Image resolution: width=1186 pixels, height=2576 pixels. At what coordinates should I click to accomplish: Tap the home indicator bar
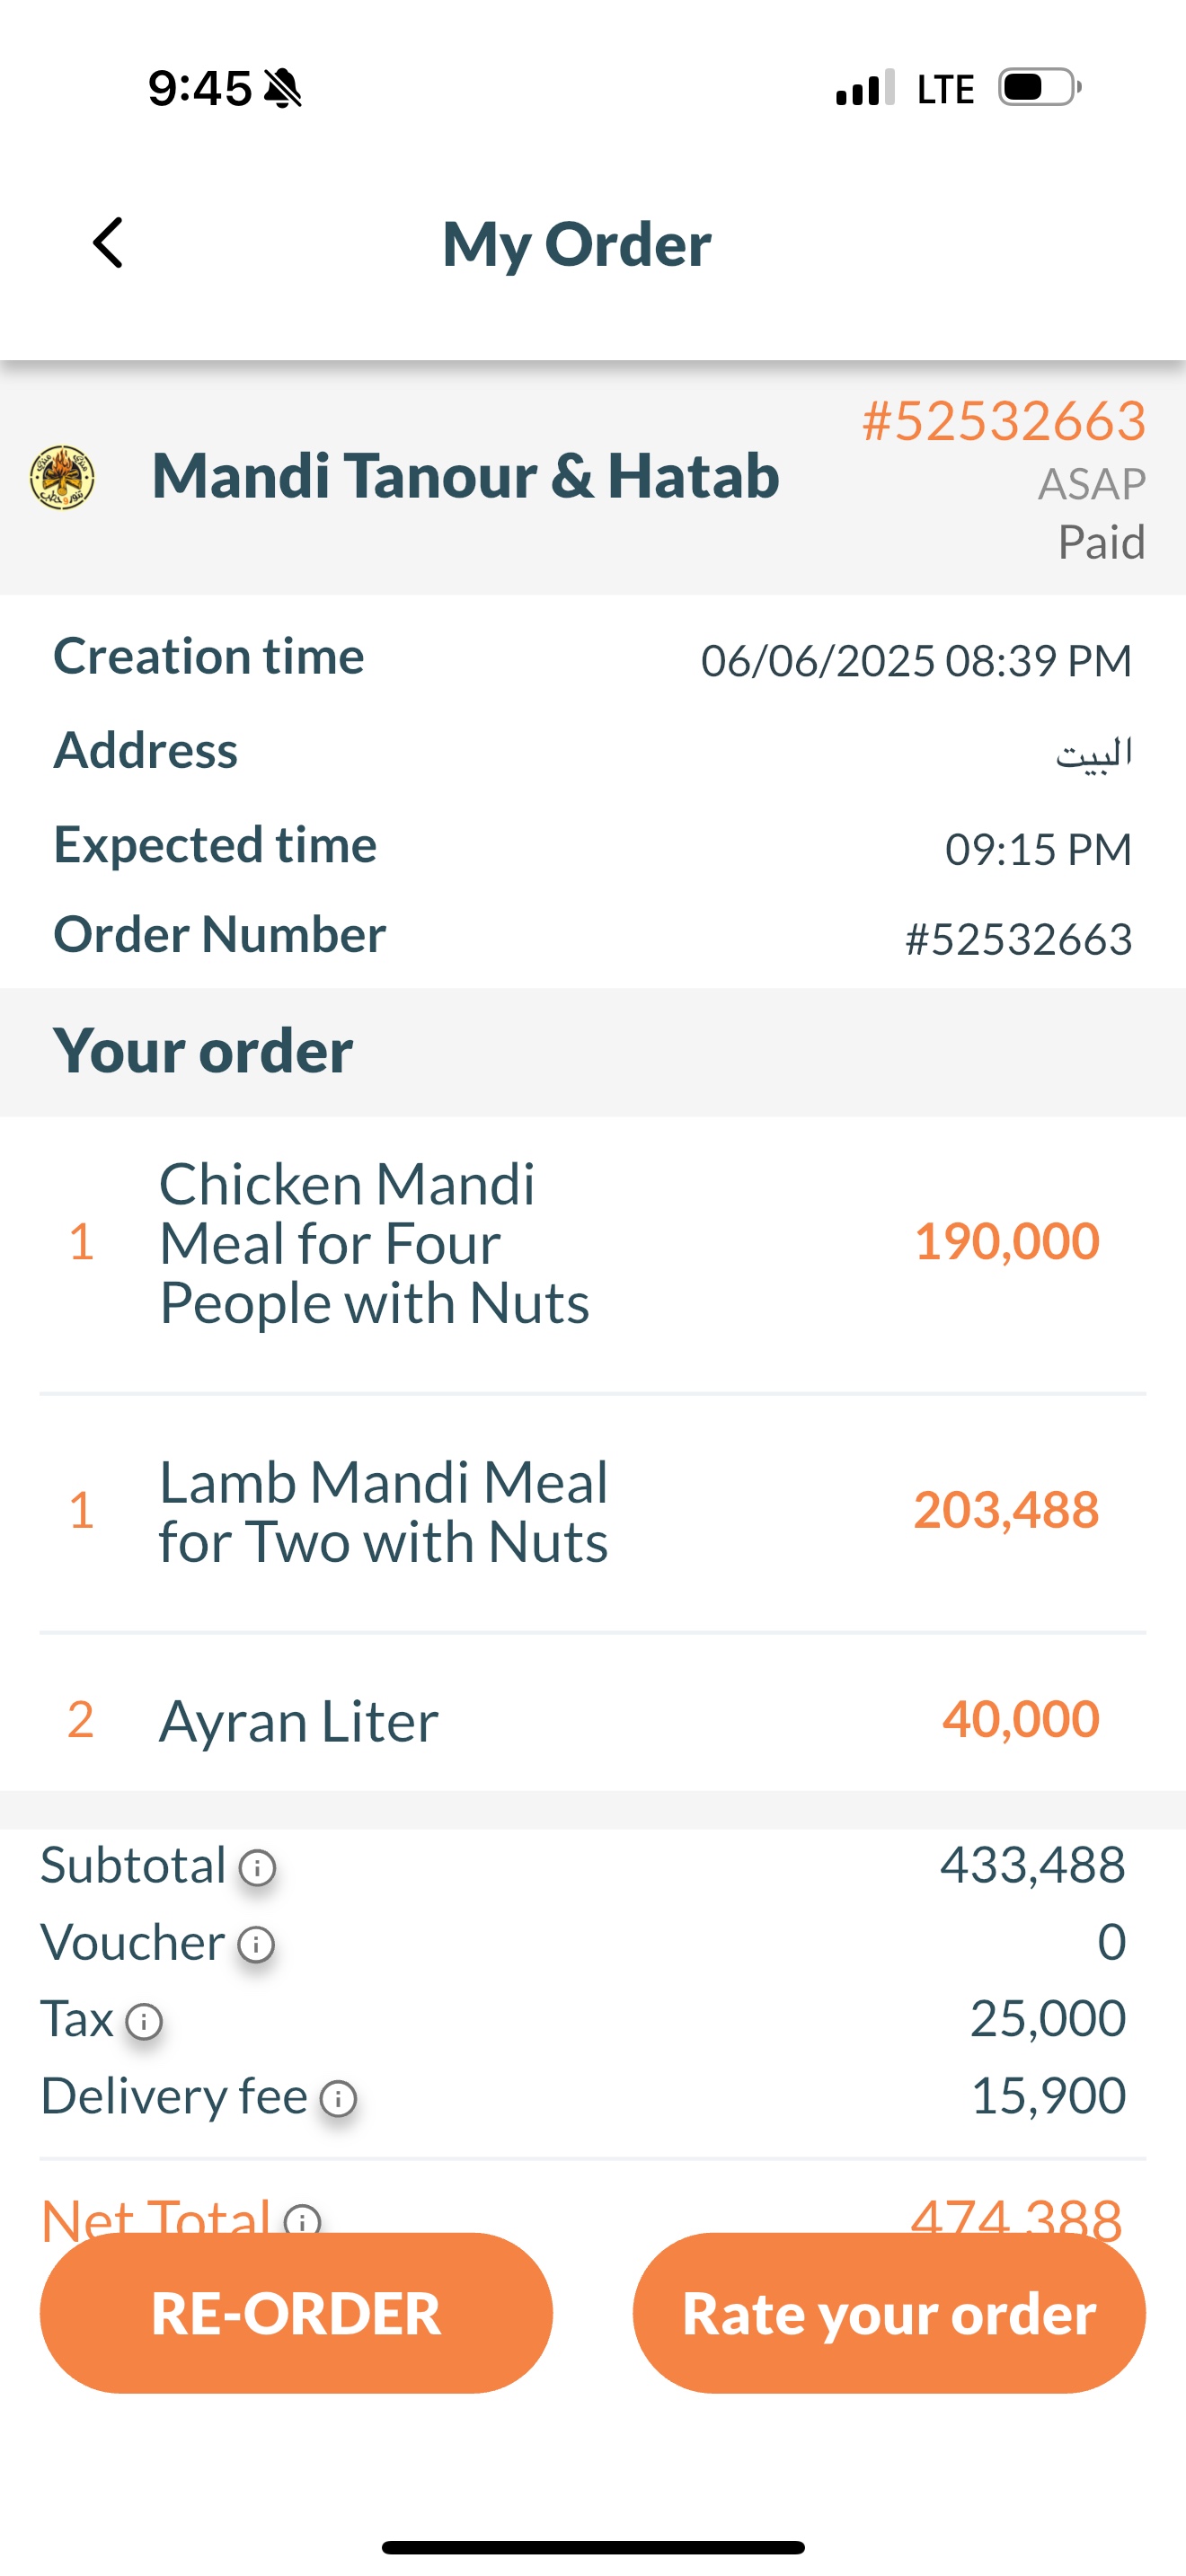click(593, 2547)
